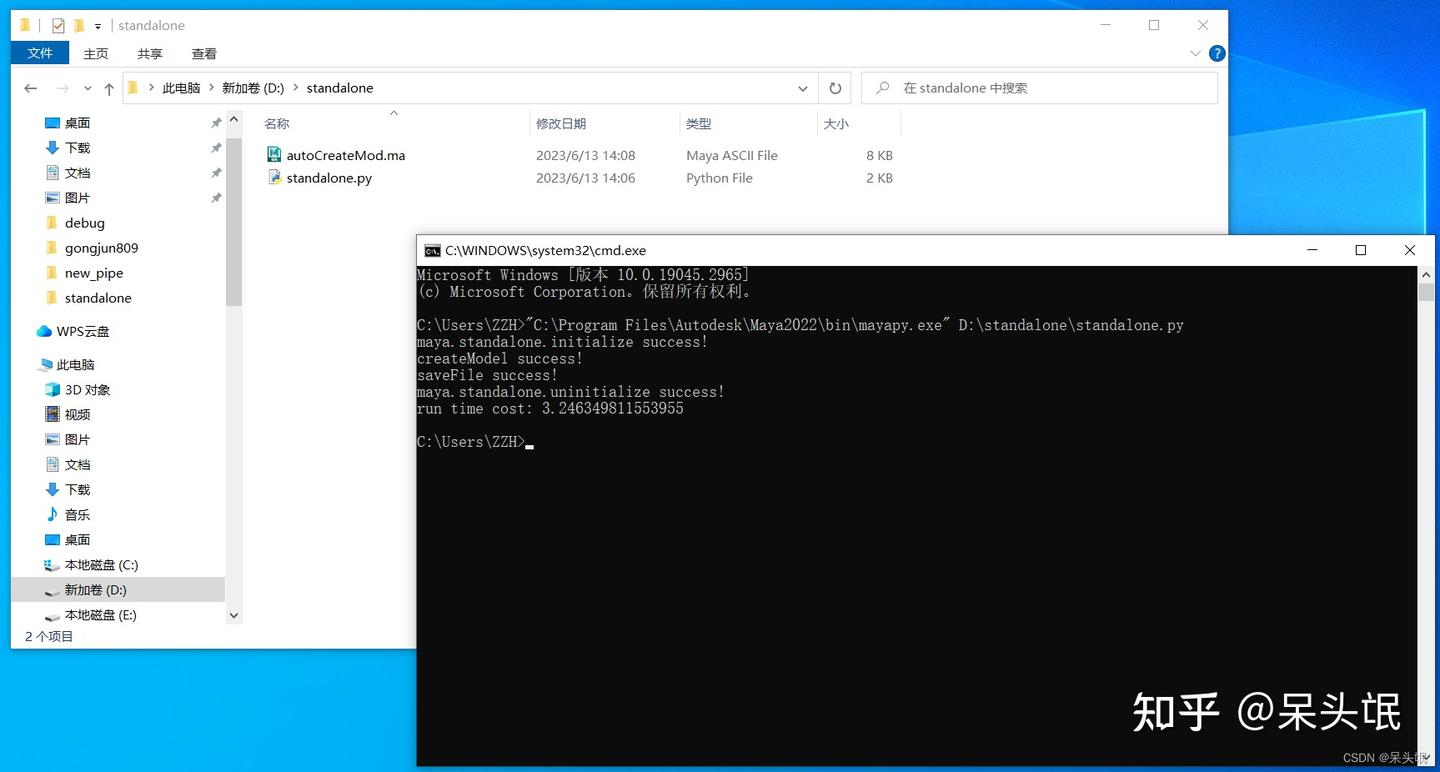This screenshot has height=772, width=1440.
Task: Click the cmd window scrollbar up arrow
Action: [1426, 275]
